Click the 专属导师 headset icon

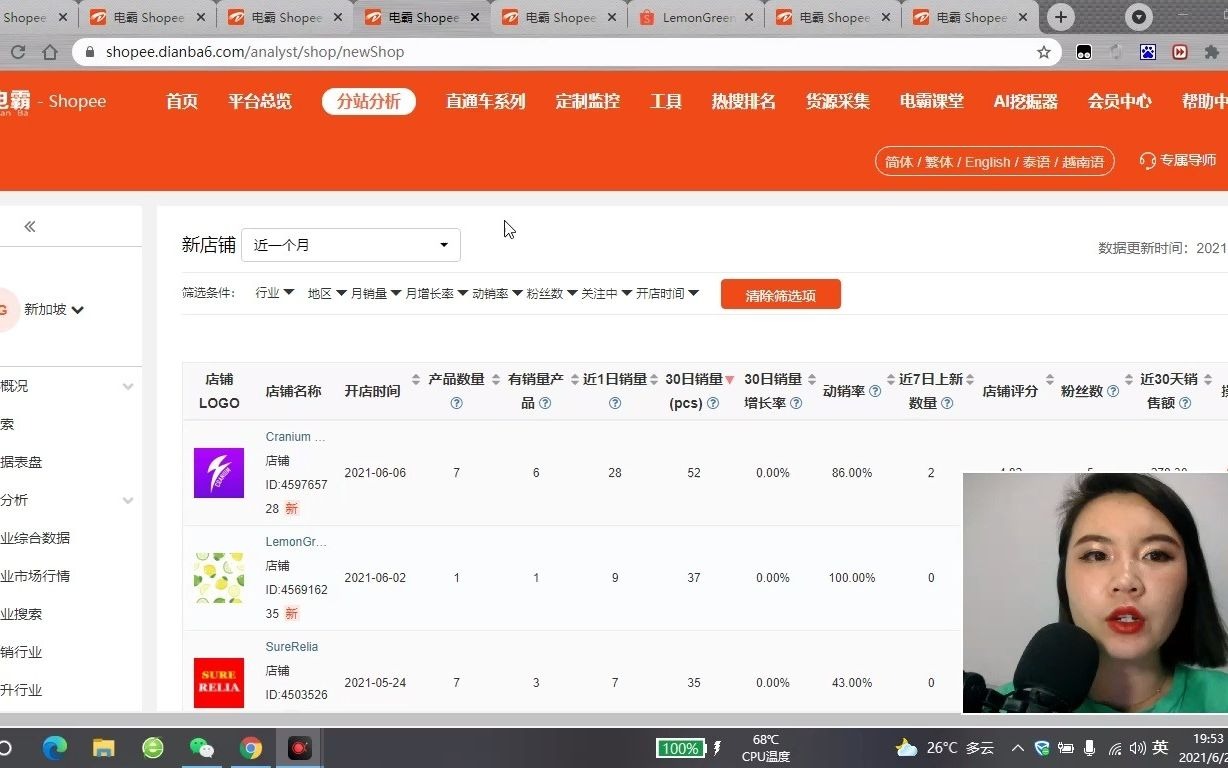point(1147,161)
